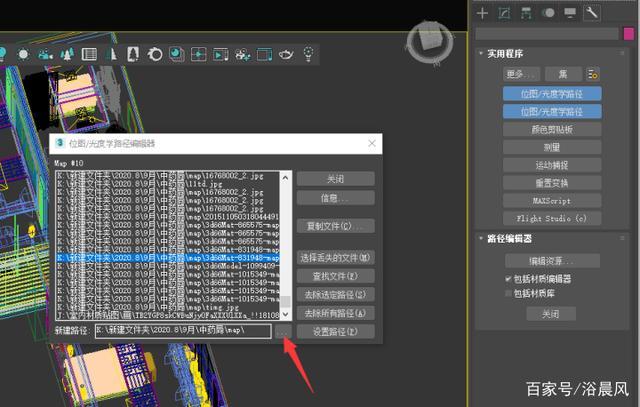Screen dimensions: 640x407
Task: Click the circular swirl toolbar icon
Action: pyautogui.click(x=155, y=54)
